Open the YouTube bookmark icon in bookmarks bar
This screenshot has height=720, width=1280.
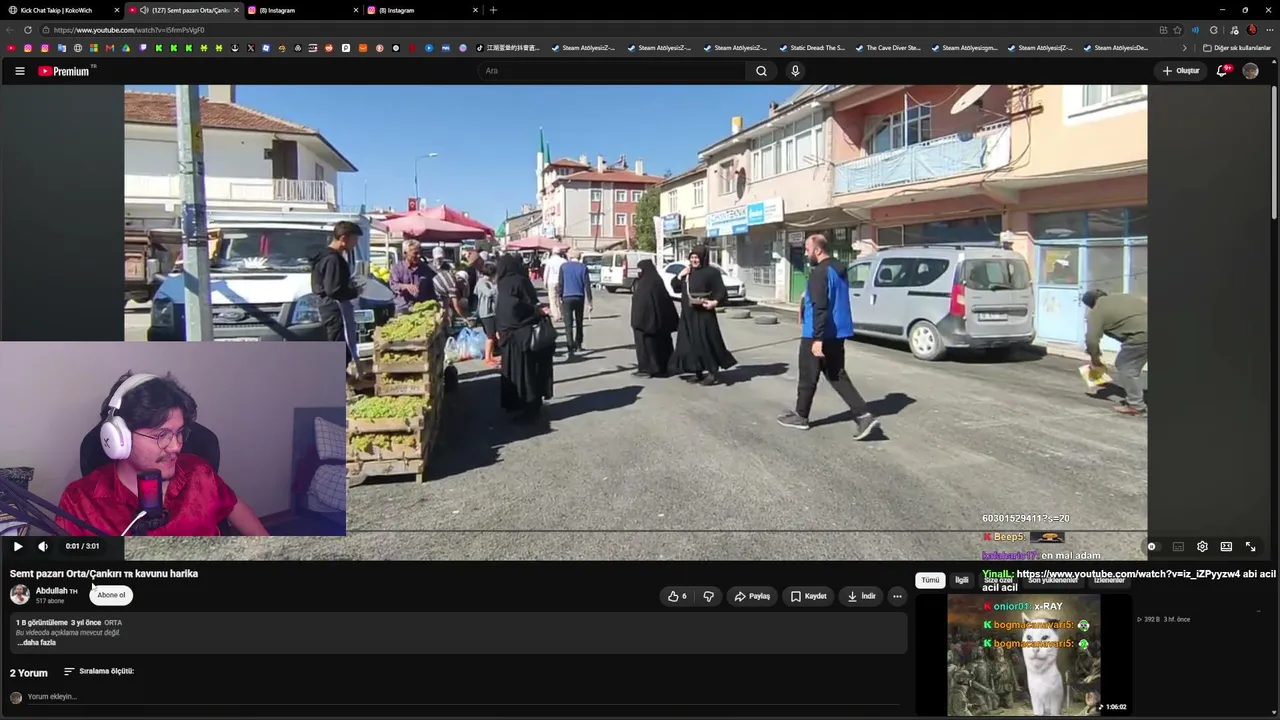tap(11, 48)
